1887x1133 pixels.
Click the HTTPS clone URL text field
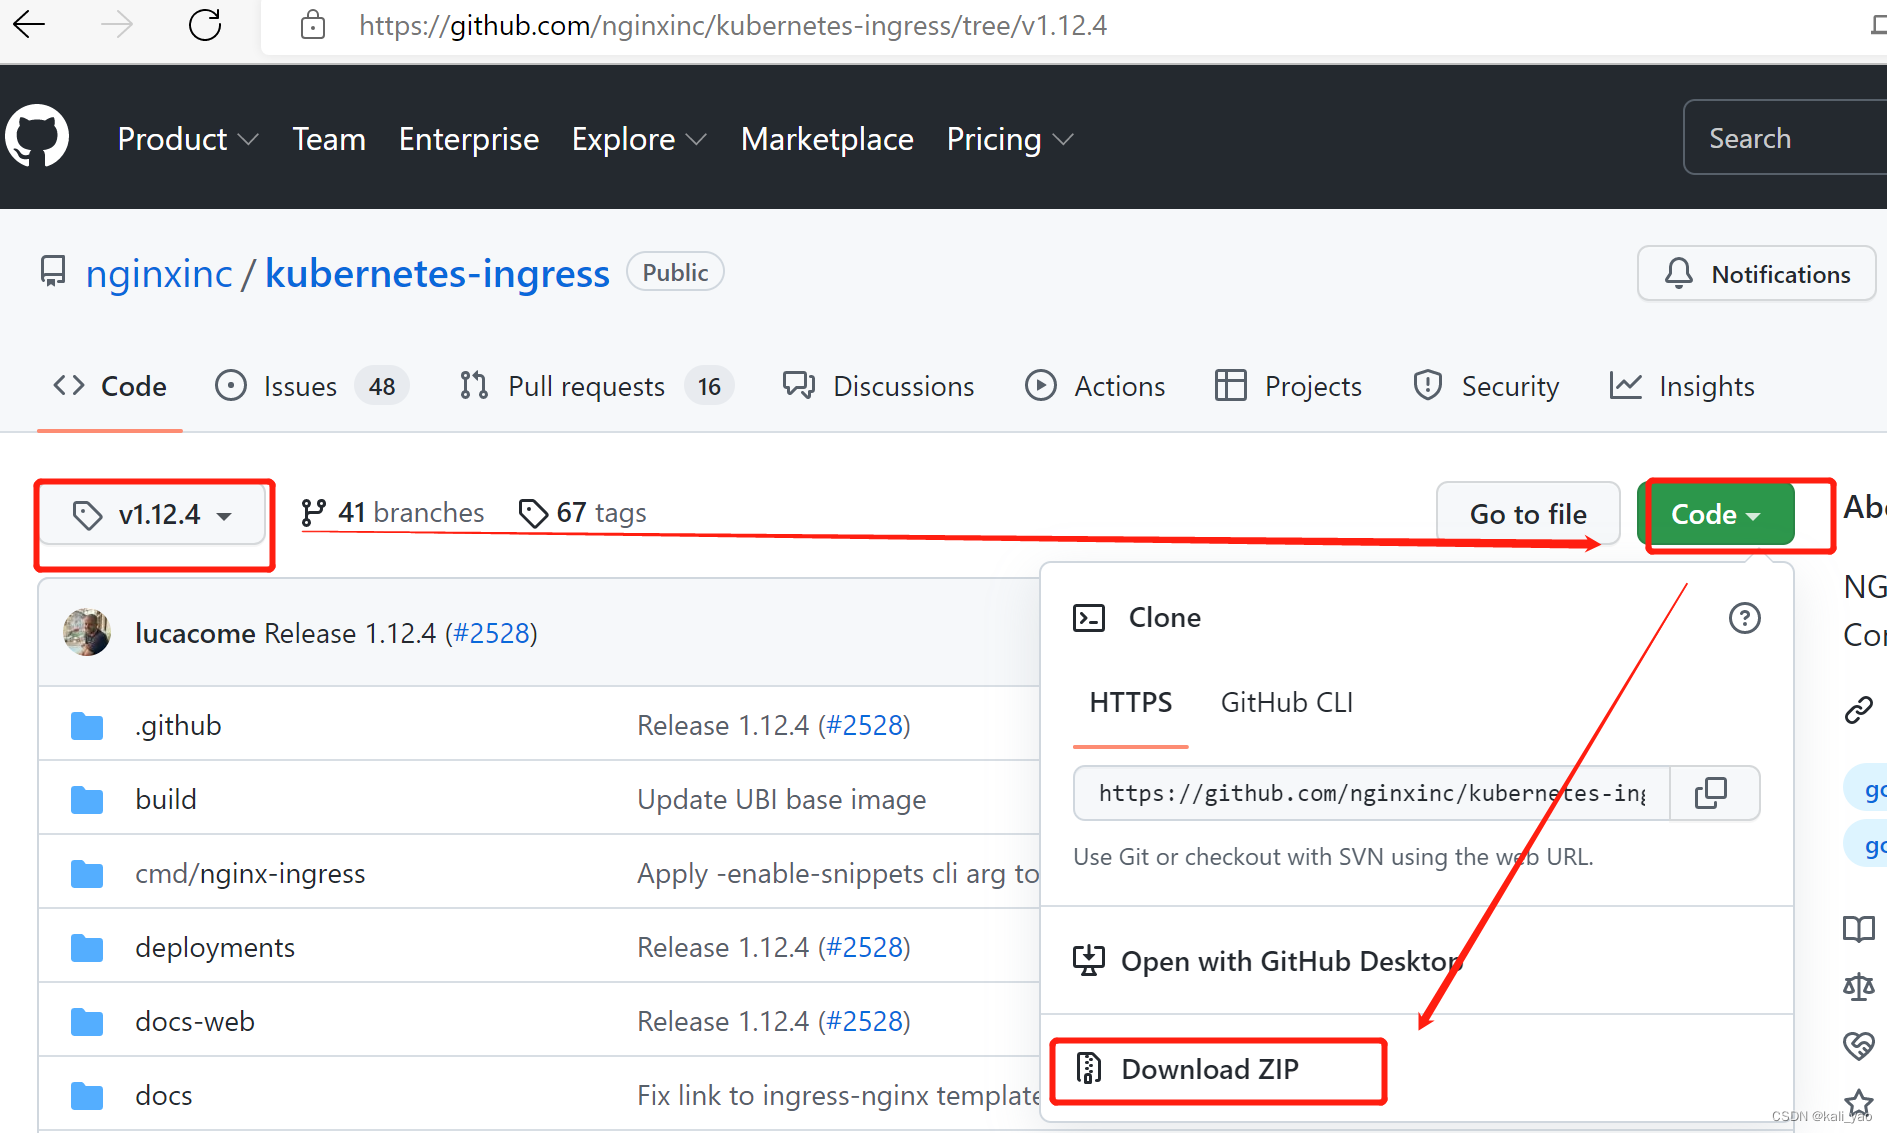coord(1371,793)
